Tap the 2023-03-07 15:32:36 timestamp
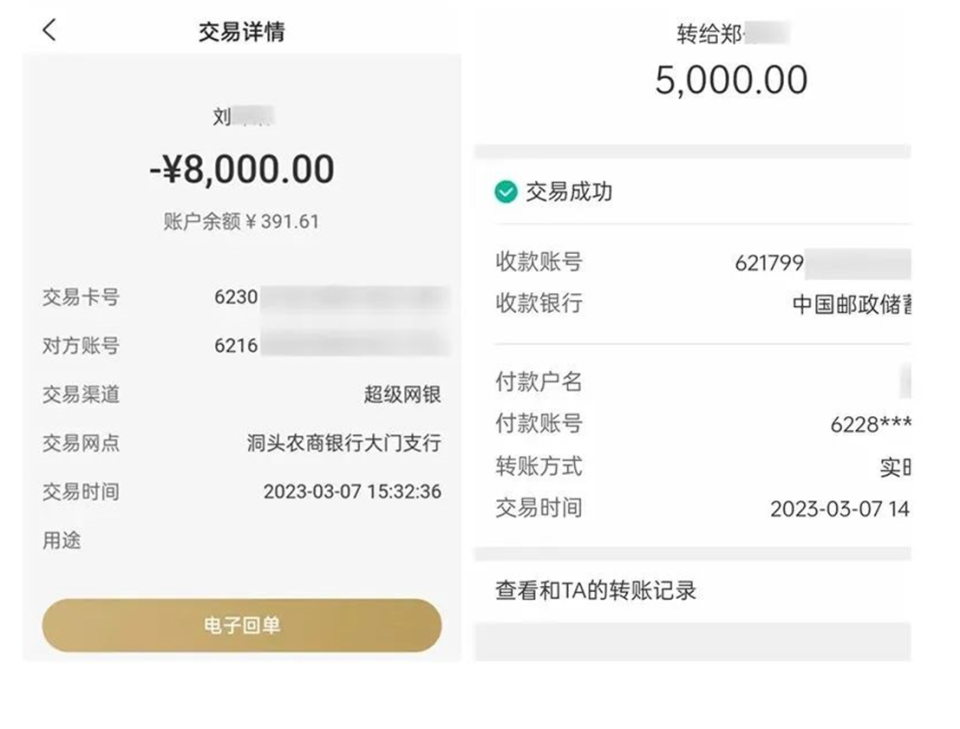The image size is (960, 729). (x=352, y=492)
